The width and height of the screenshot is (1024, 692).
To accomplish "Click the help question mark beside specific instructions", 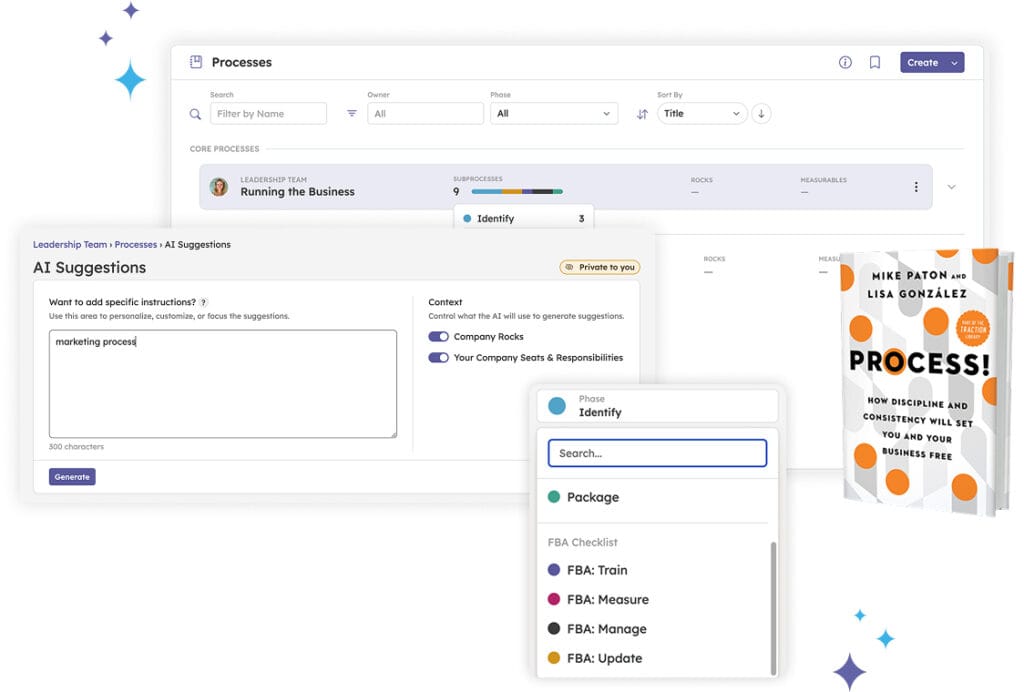I will pos(204,302).
